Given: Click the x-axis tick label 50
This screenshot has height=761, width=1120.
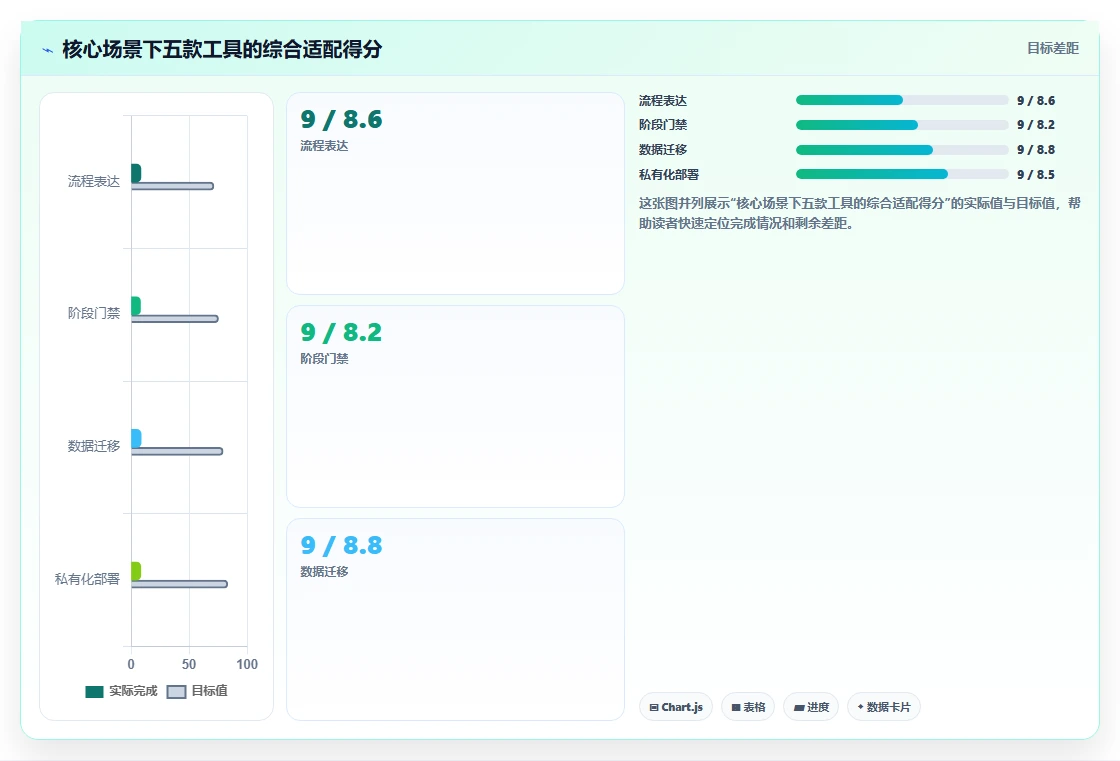Looking at the screenshot, I should point(189,665).
